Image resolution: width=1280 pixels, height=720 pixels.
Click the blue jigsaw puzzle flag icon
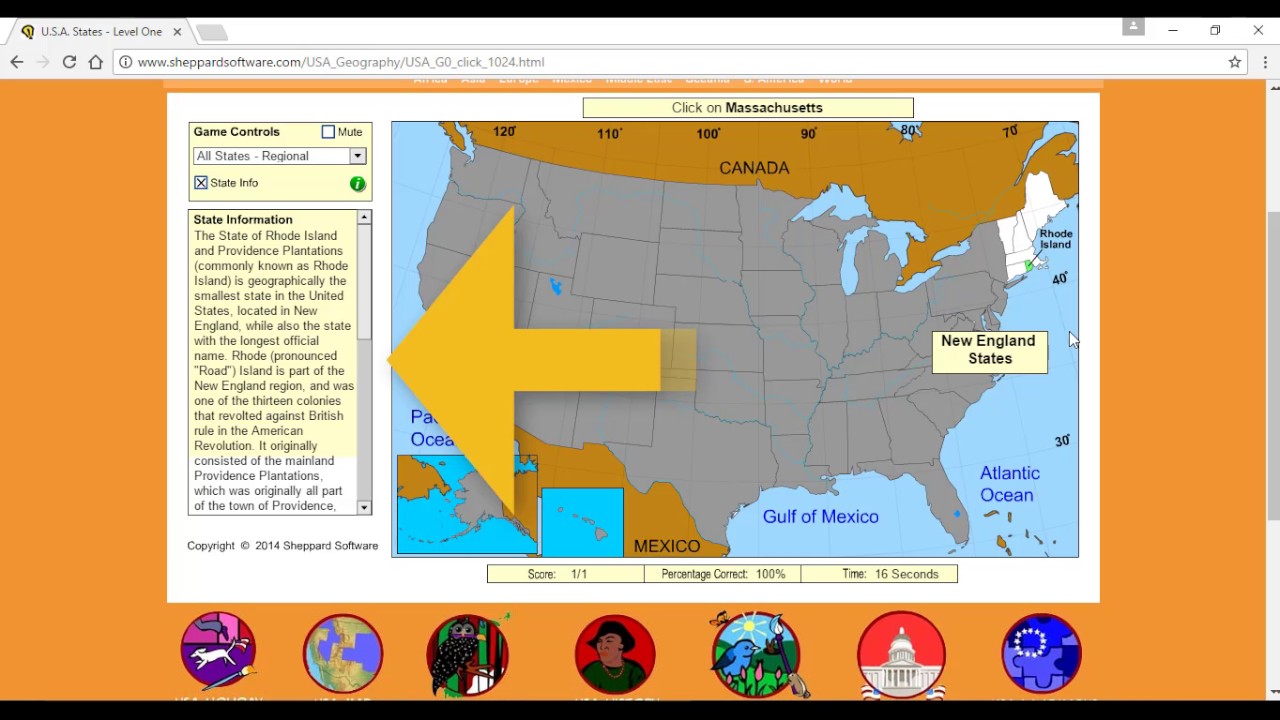1041,654
